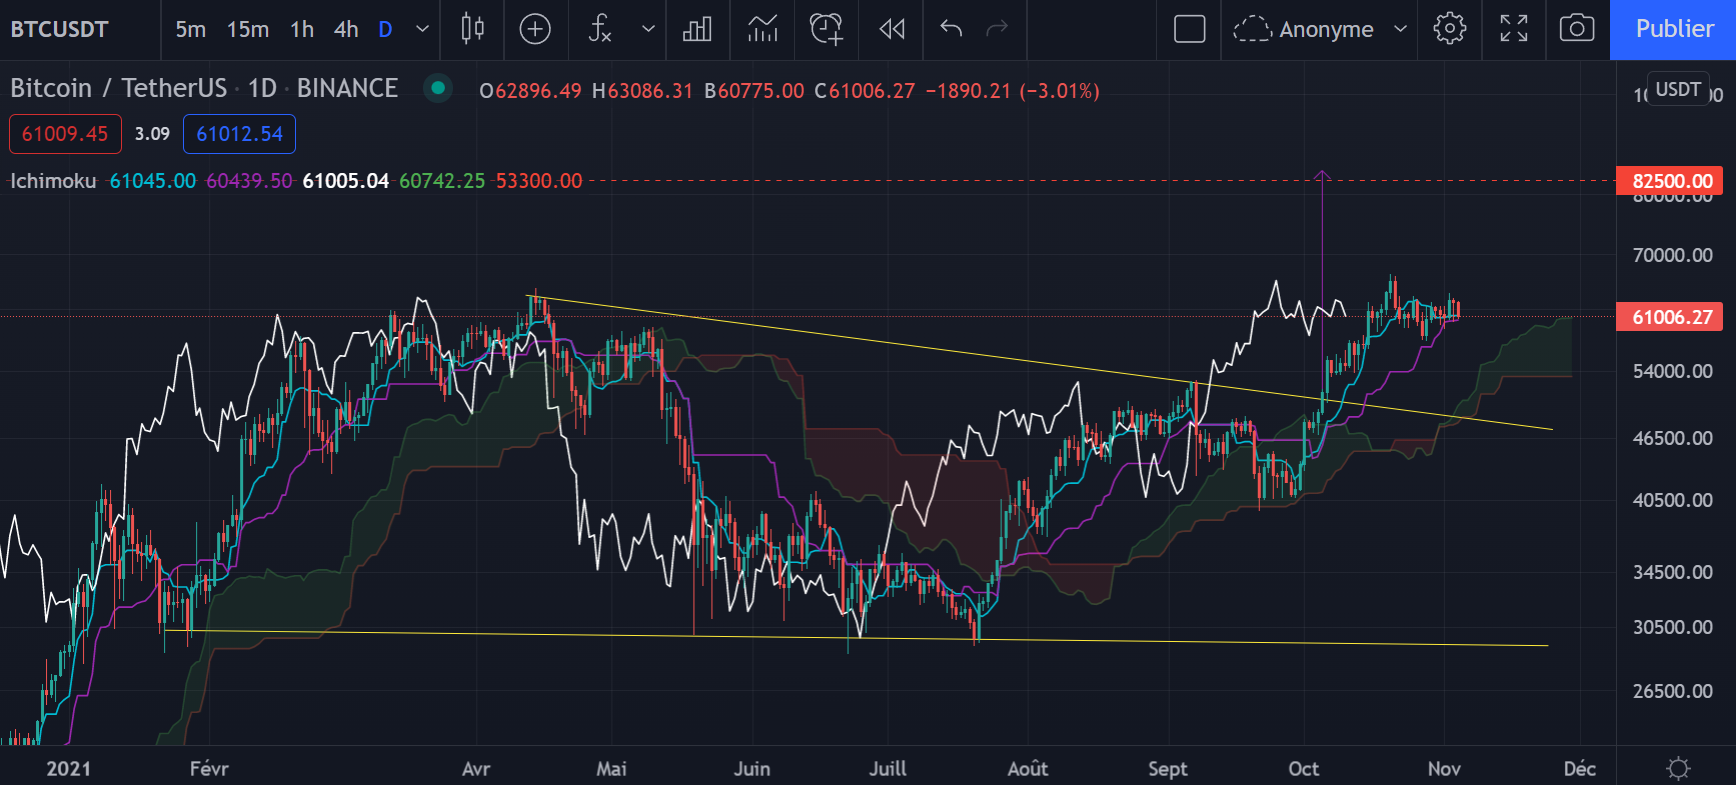Open chart settings gear icon
Screen dimensions: 1736x785
(x=1449, y=29)
